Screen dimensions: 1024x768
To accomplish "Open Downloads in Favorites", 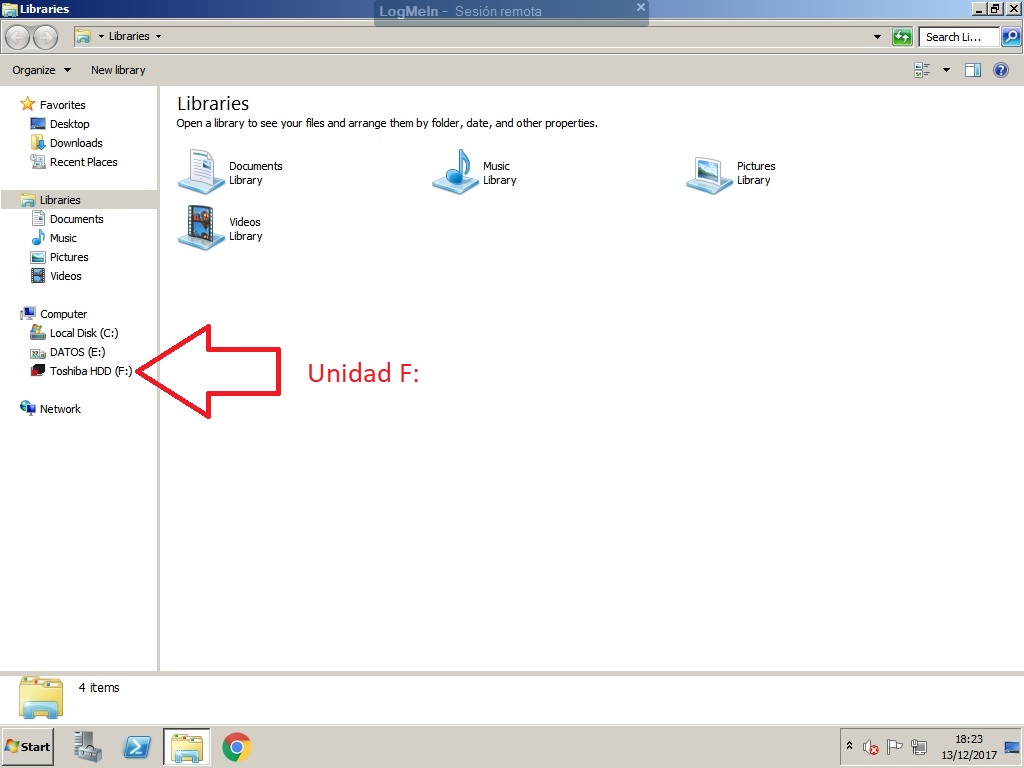I will pos(67,143).
